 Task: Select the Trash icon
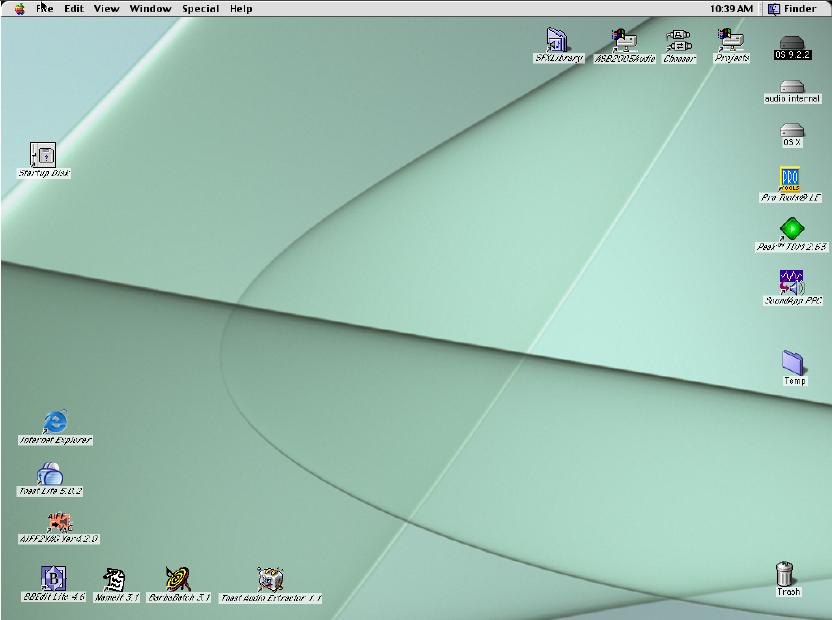[787, 574]
